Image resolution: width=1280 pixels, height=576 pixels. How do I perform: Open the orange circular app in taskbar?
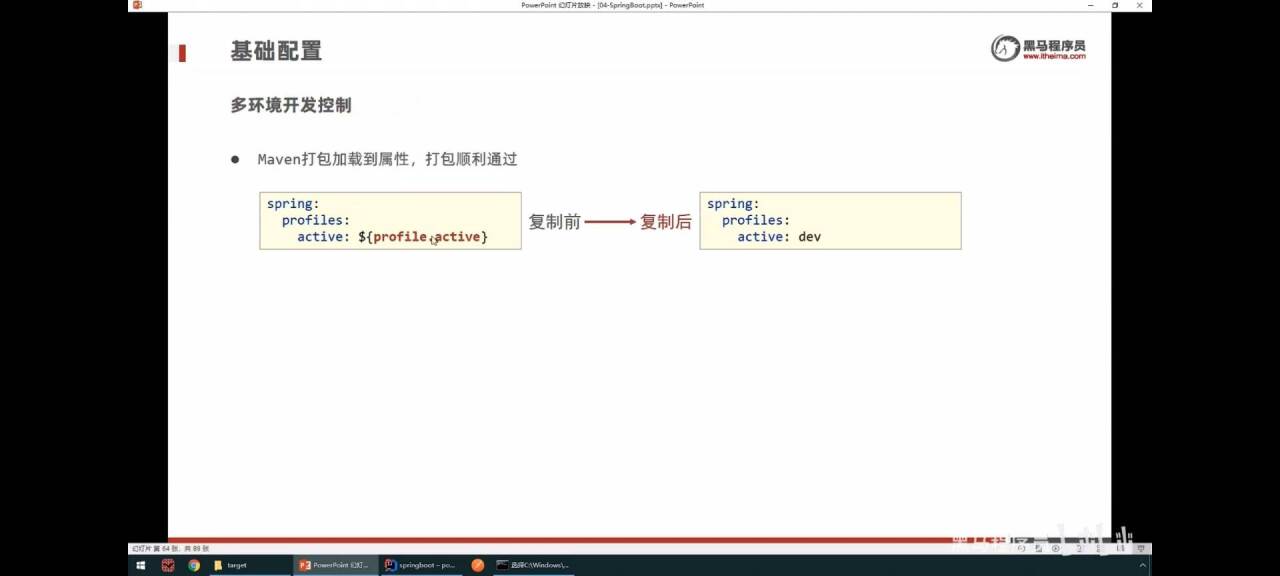coord(478,565)
